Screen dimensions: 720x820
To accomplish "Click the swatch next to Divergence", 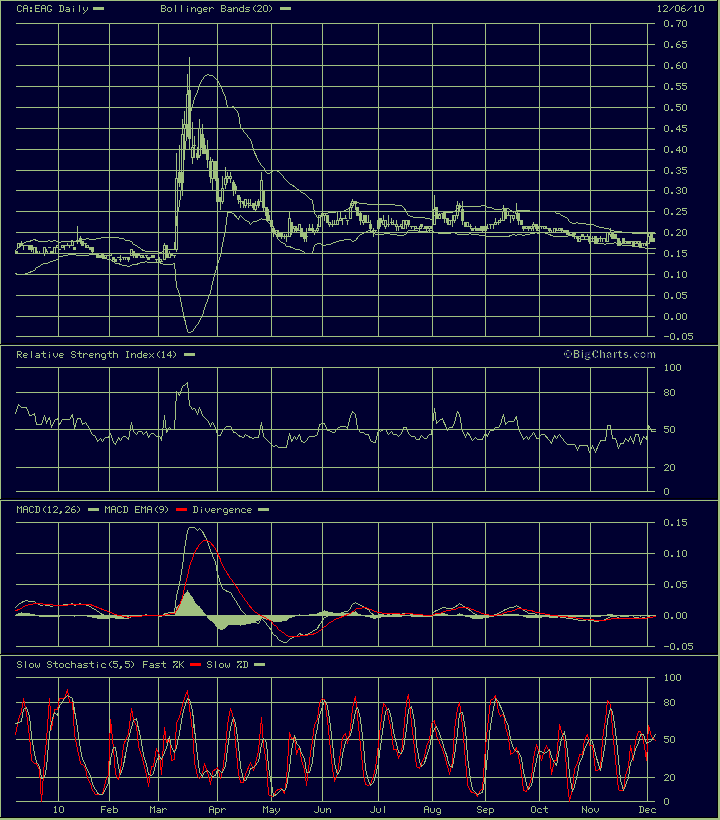I will 264,510.
